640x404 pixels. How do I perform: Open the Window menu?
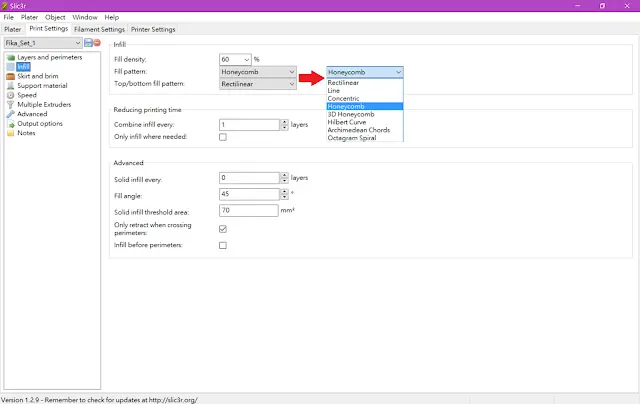pos(85,17)
